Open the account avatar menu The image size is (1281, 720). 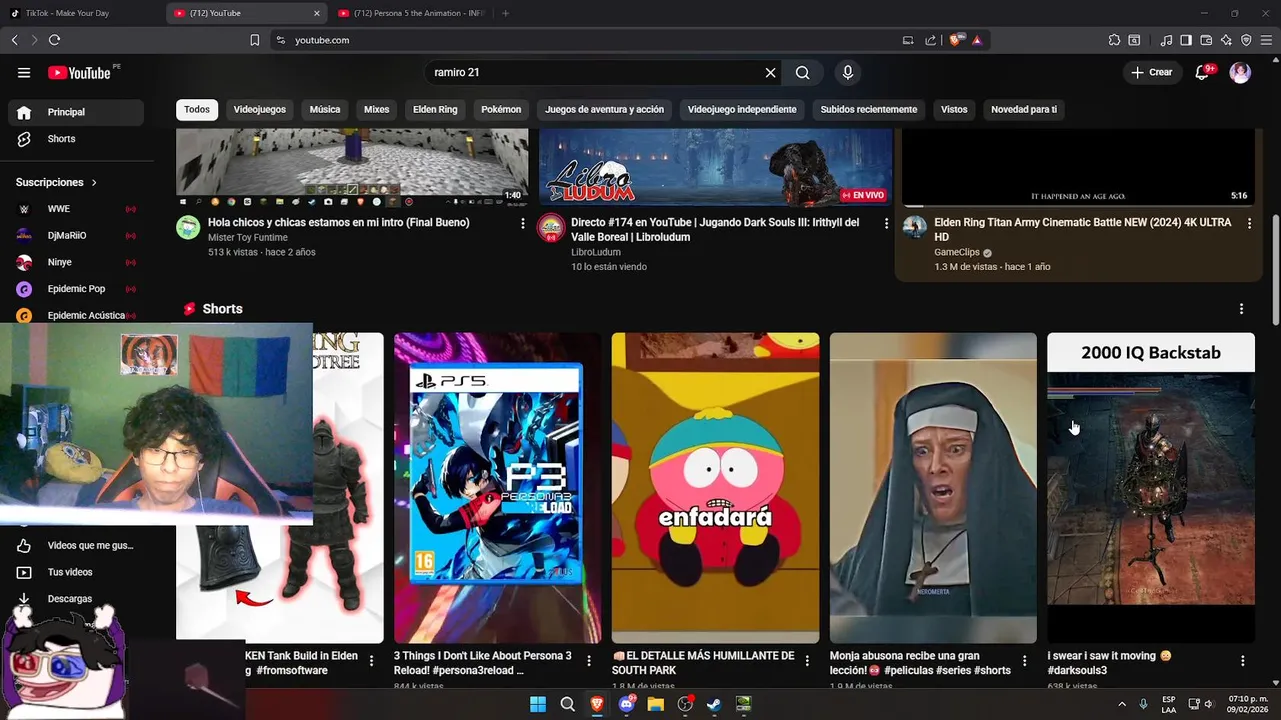click(1240, 73)
